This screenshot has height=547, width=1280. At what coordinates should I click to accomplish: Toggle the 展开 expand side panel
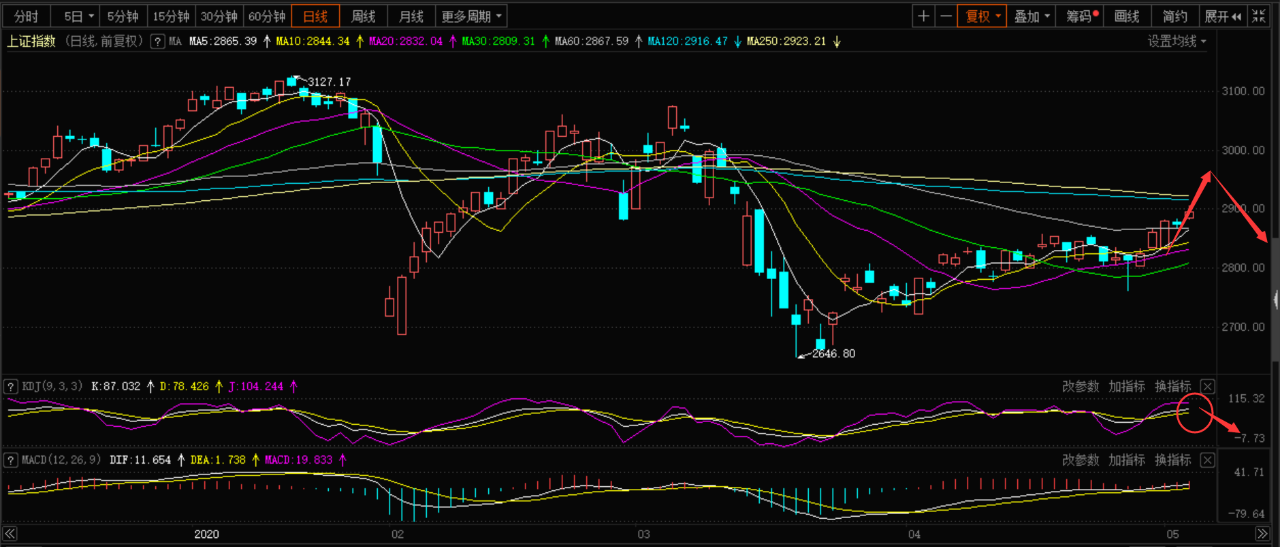(x=1222, y=16)
